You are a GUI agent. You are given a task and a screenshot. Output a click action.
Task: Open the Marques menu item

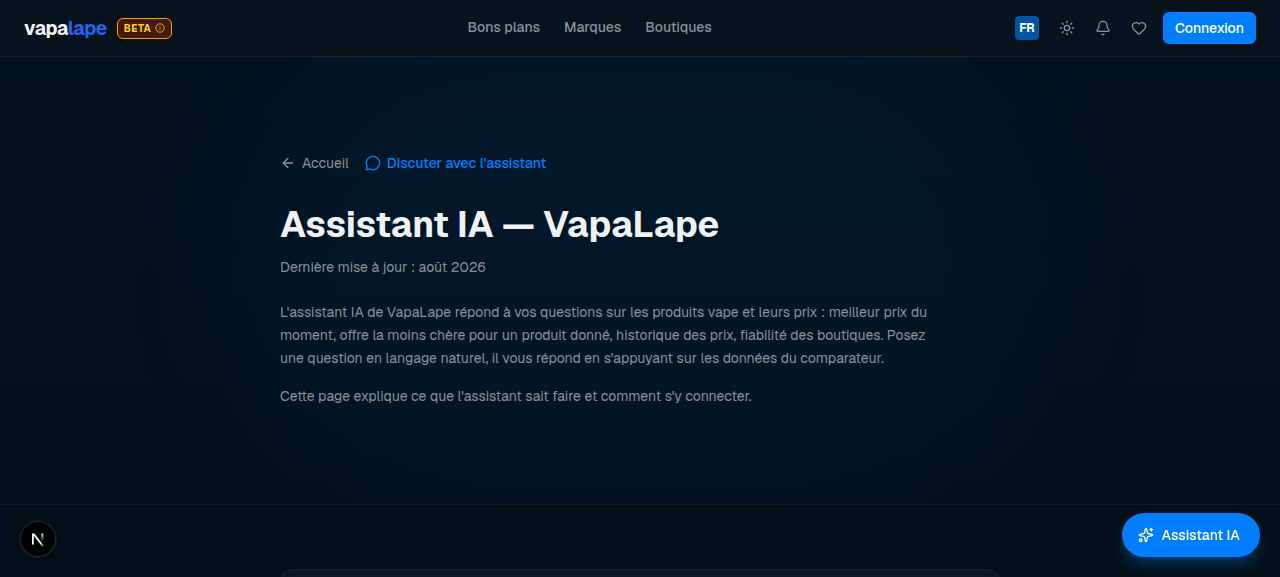(592, 28)
